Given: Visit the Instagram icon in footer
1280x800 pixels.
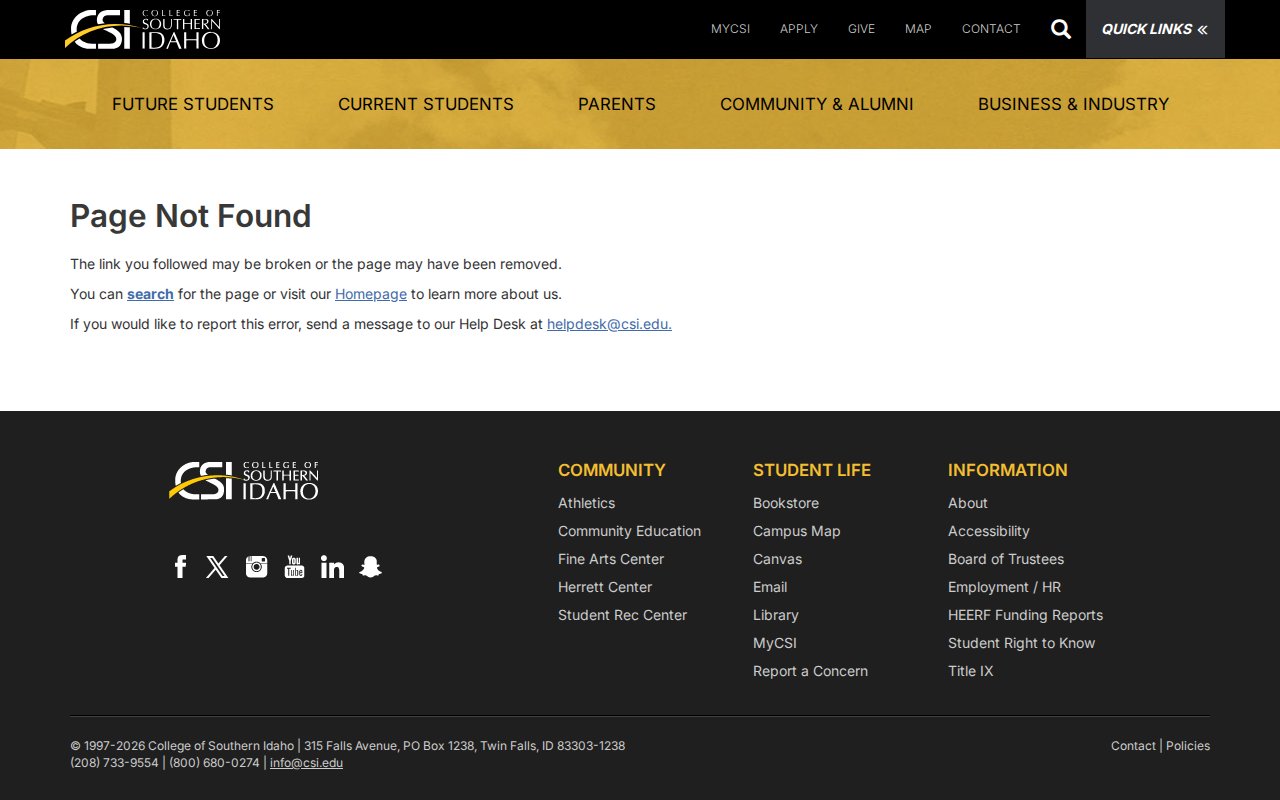Looking at the screenshot, I should [x=256, y=567].
